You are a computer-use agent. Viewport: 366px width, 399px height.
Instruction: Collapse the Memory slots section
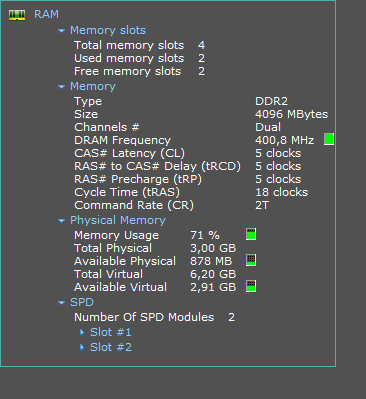(x=61, y=31)
